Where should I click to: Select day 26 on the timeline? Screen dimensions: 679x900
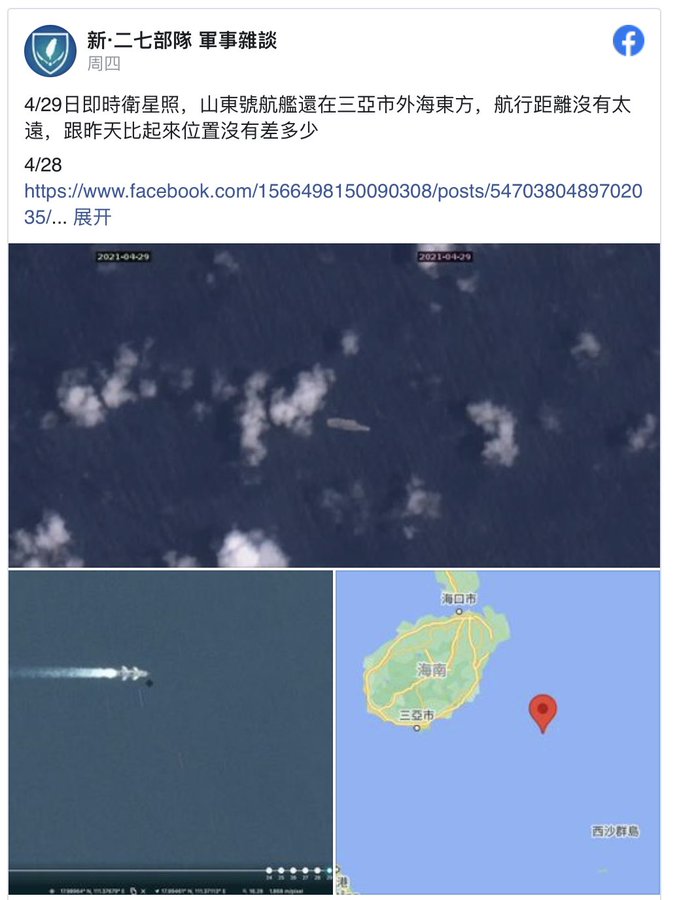pos(293,871)
